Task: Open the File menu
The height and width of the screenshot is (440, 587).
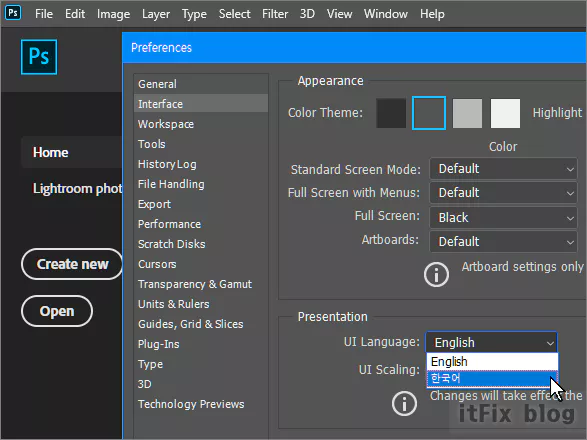Action: point(44,14)
